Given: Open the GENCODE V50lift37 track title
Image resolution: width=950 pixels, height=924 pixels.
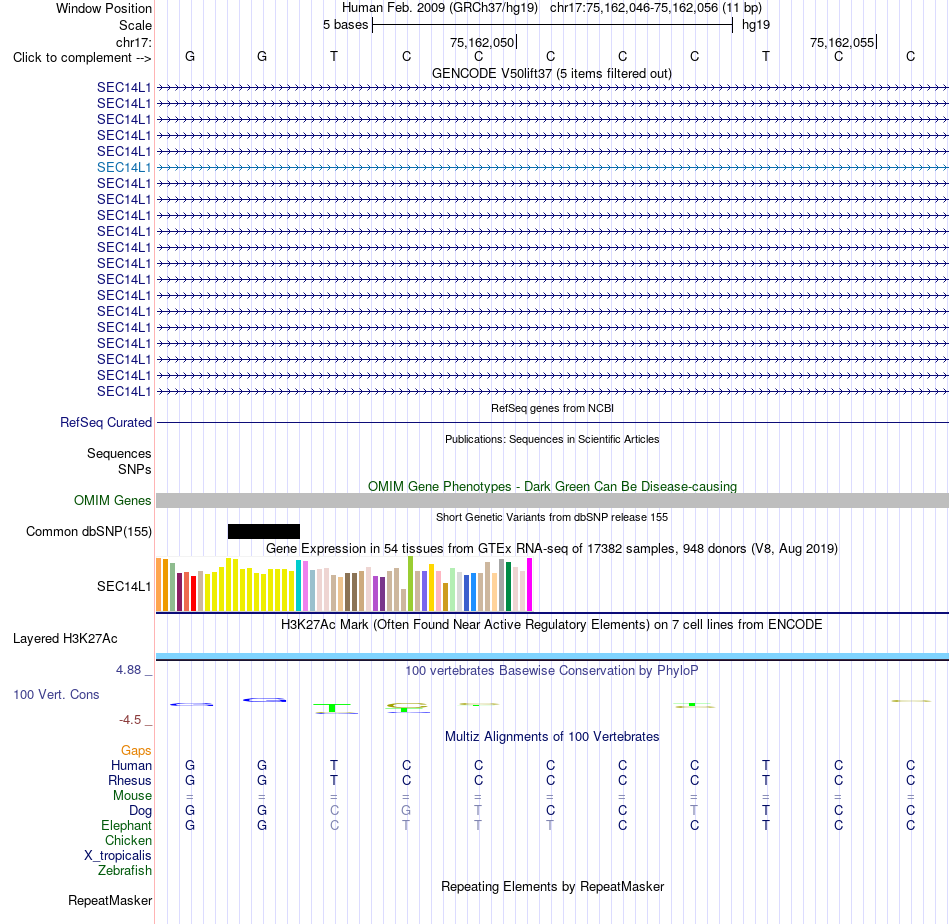Looking at the screenshot, I should pos(551,73).
